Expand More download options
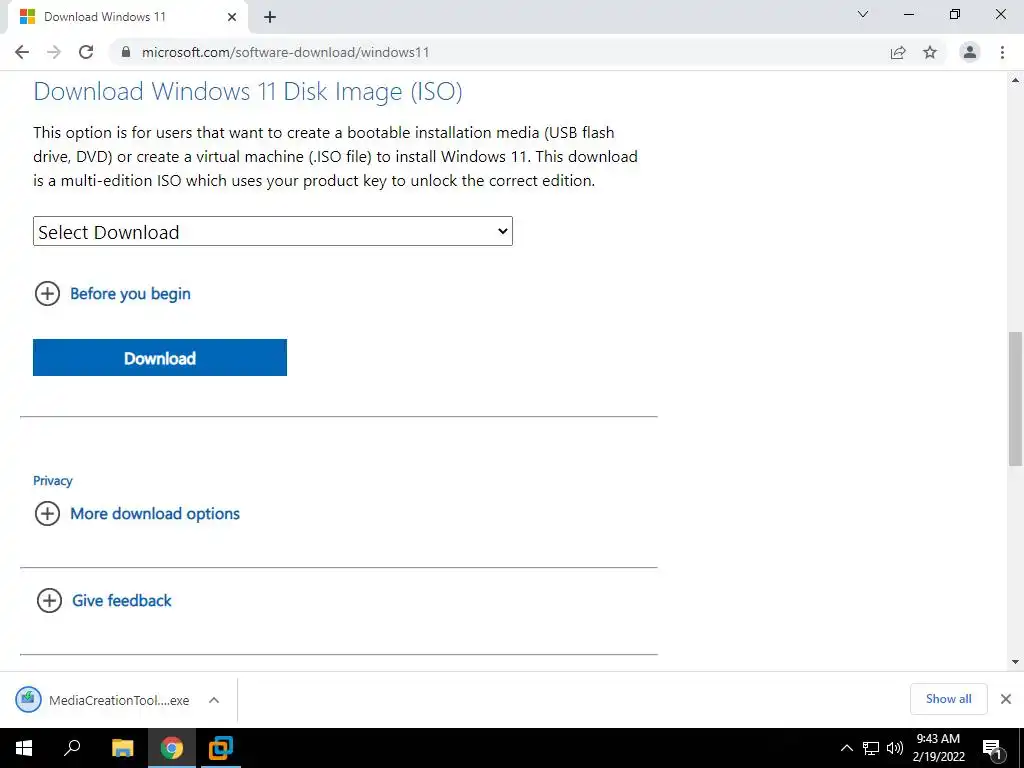This screenshot has width=1024, height=768. [x=137, y=513]
